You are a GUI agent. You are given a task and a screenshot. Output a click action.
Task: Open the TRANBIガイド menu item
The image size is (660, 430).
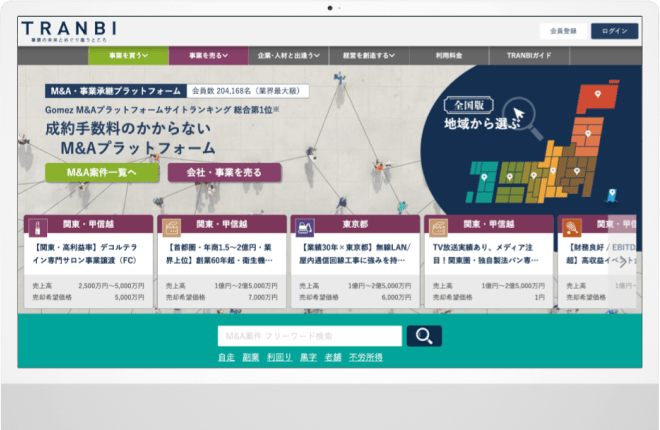coord(530,56)
